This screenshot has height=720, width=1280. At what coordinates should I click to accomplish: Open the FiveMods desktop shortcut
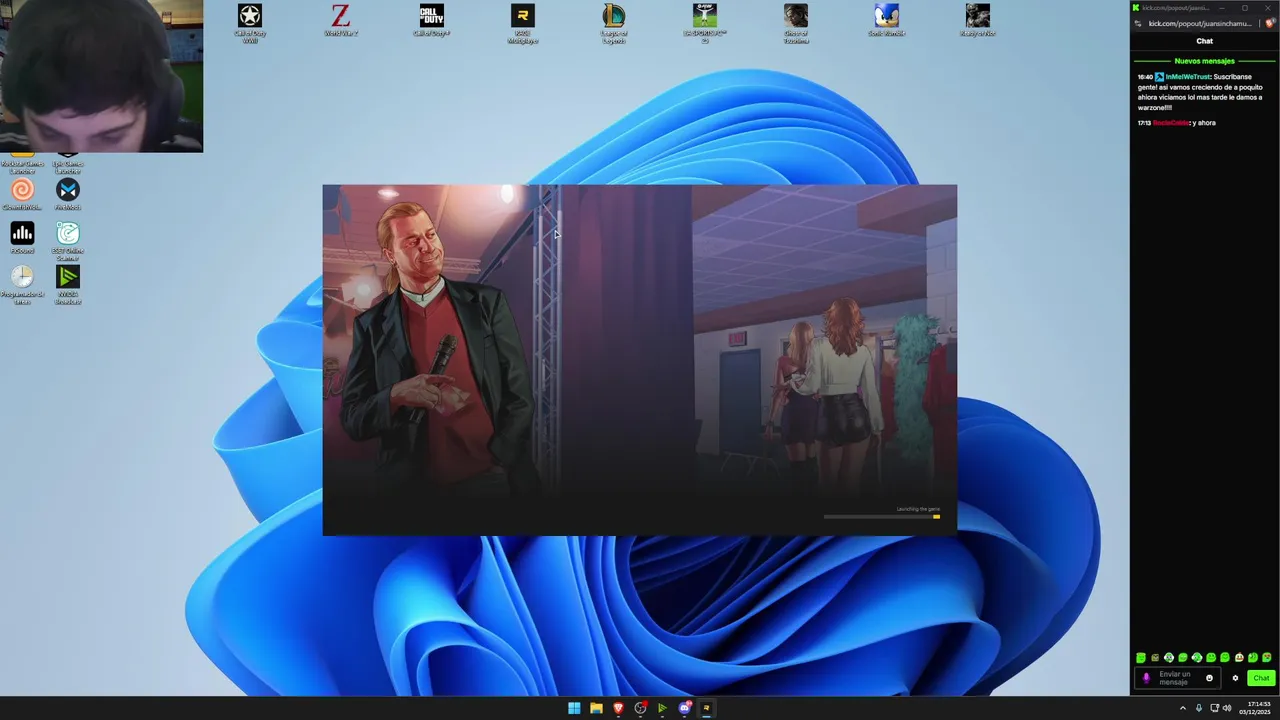(68, 194)
